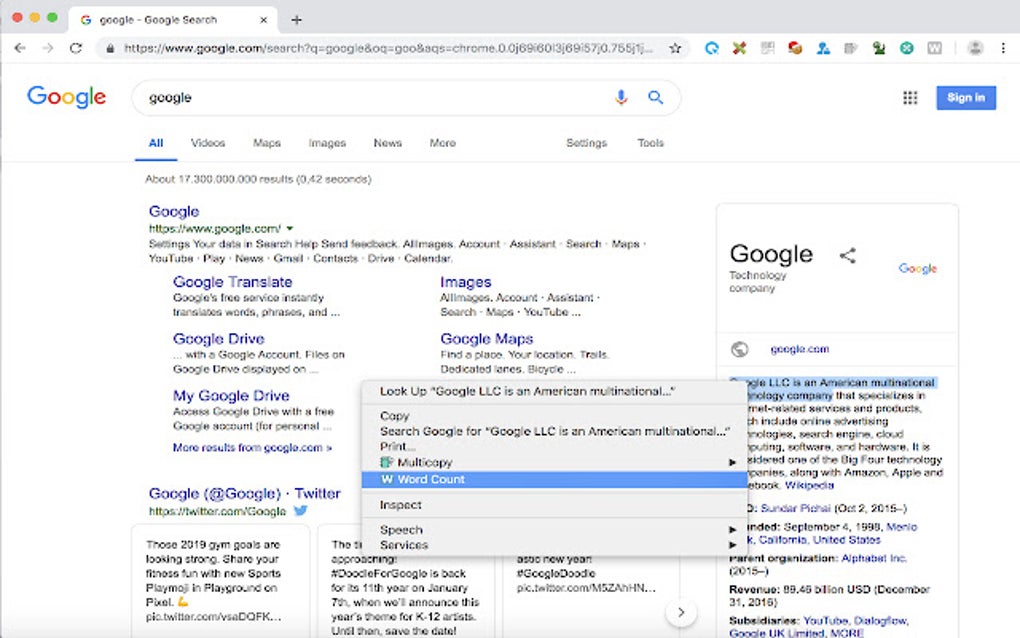
Task: Choose Search Google for selected text
Action: [x=554, y=431]
